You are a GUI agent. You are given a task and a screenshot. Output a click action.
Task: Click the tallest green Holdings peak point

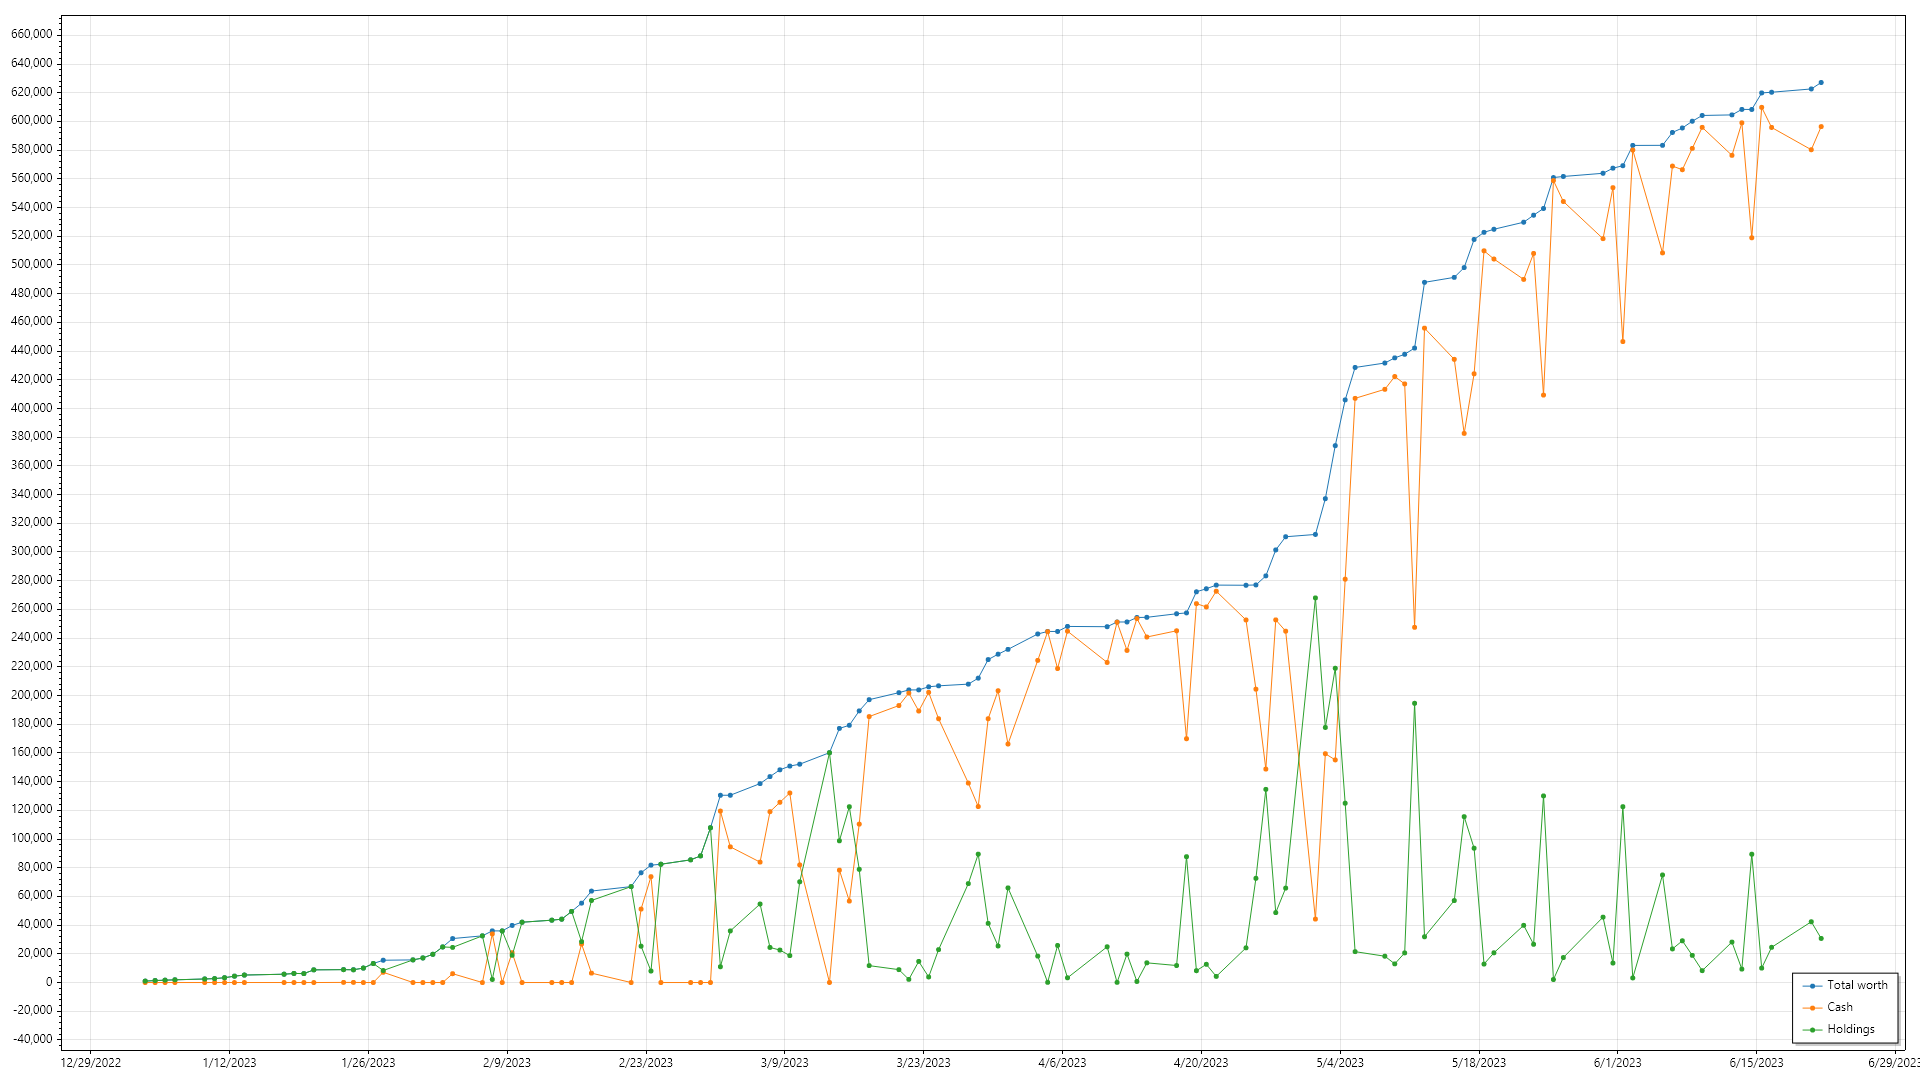[x=1315, y=598]
